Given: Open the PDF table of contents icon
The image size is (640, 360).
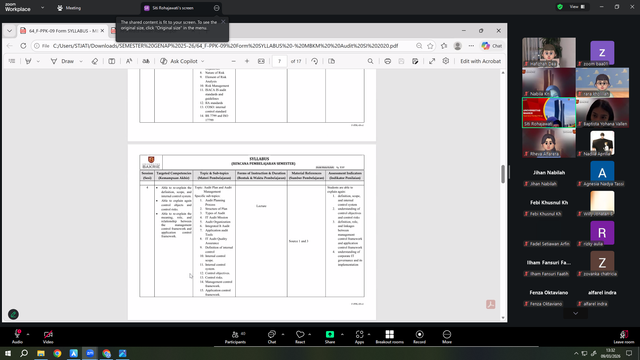Looking at the screenshot, I should point(12,61).
